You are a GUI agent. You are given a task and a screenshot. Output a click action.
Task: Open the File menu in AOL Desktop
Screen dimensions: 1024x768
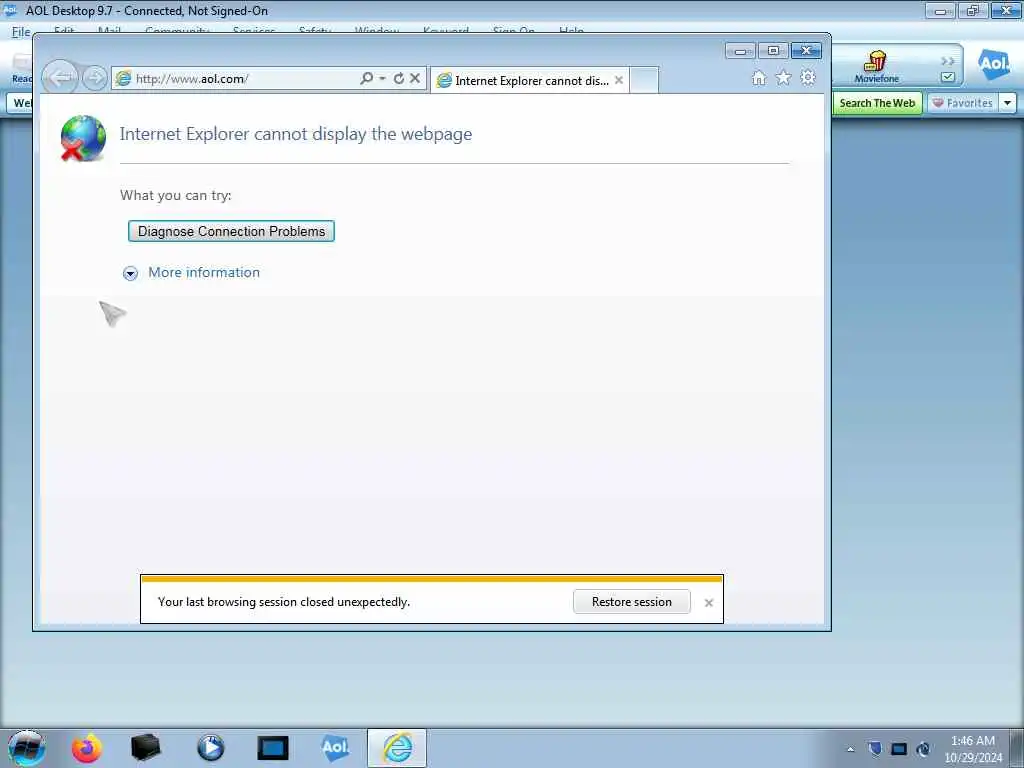[21, 31]
